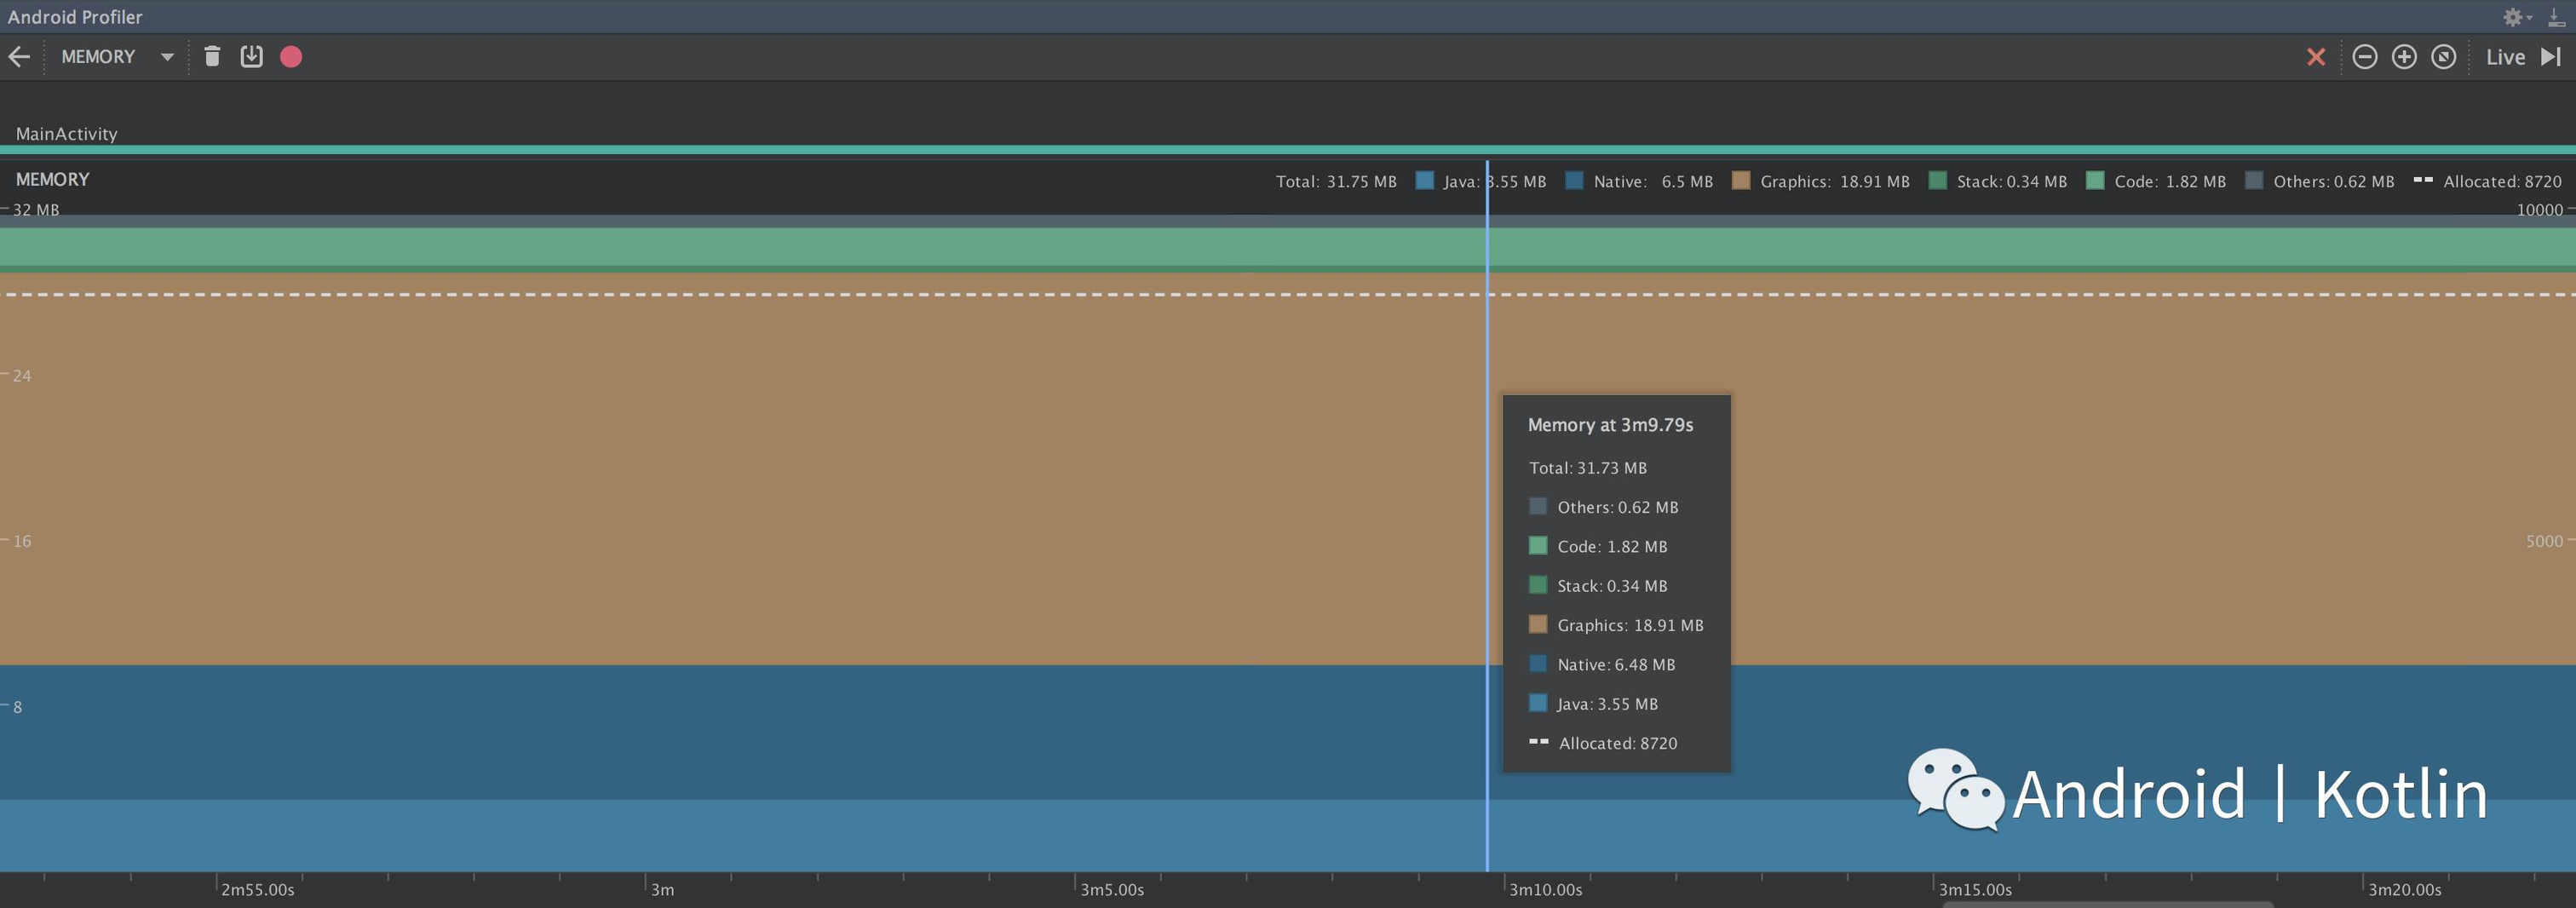
Task: Click the Others legend swatch in header
Action: [x=2254, y=180]
